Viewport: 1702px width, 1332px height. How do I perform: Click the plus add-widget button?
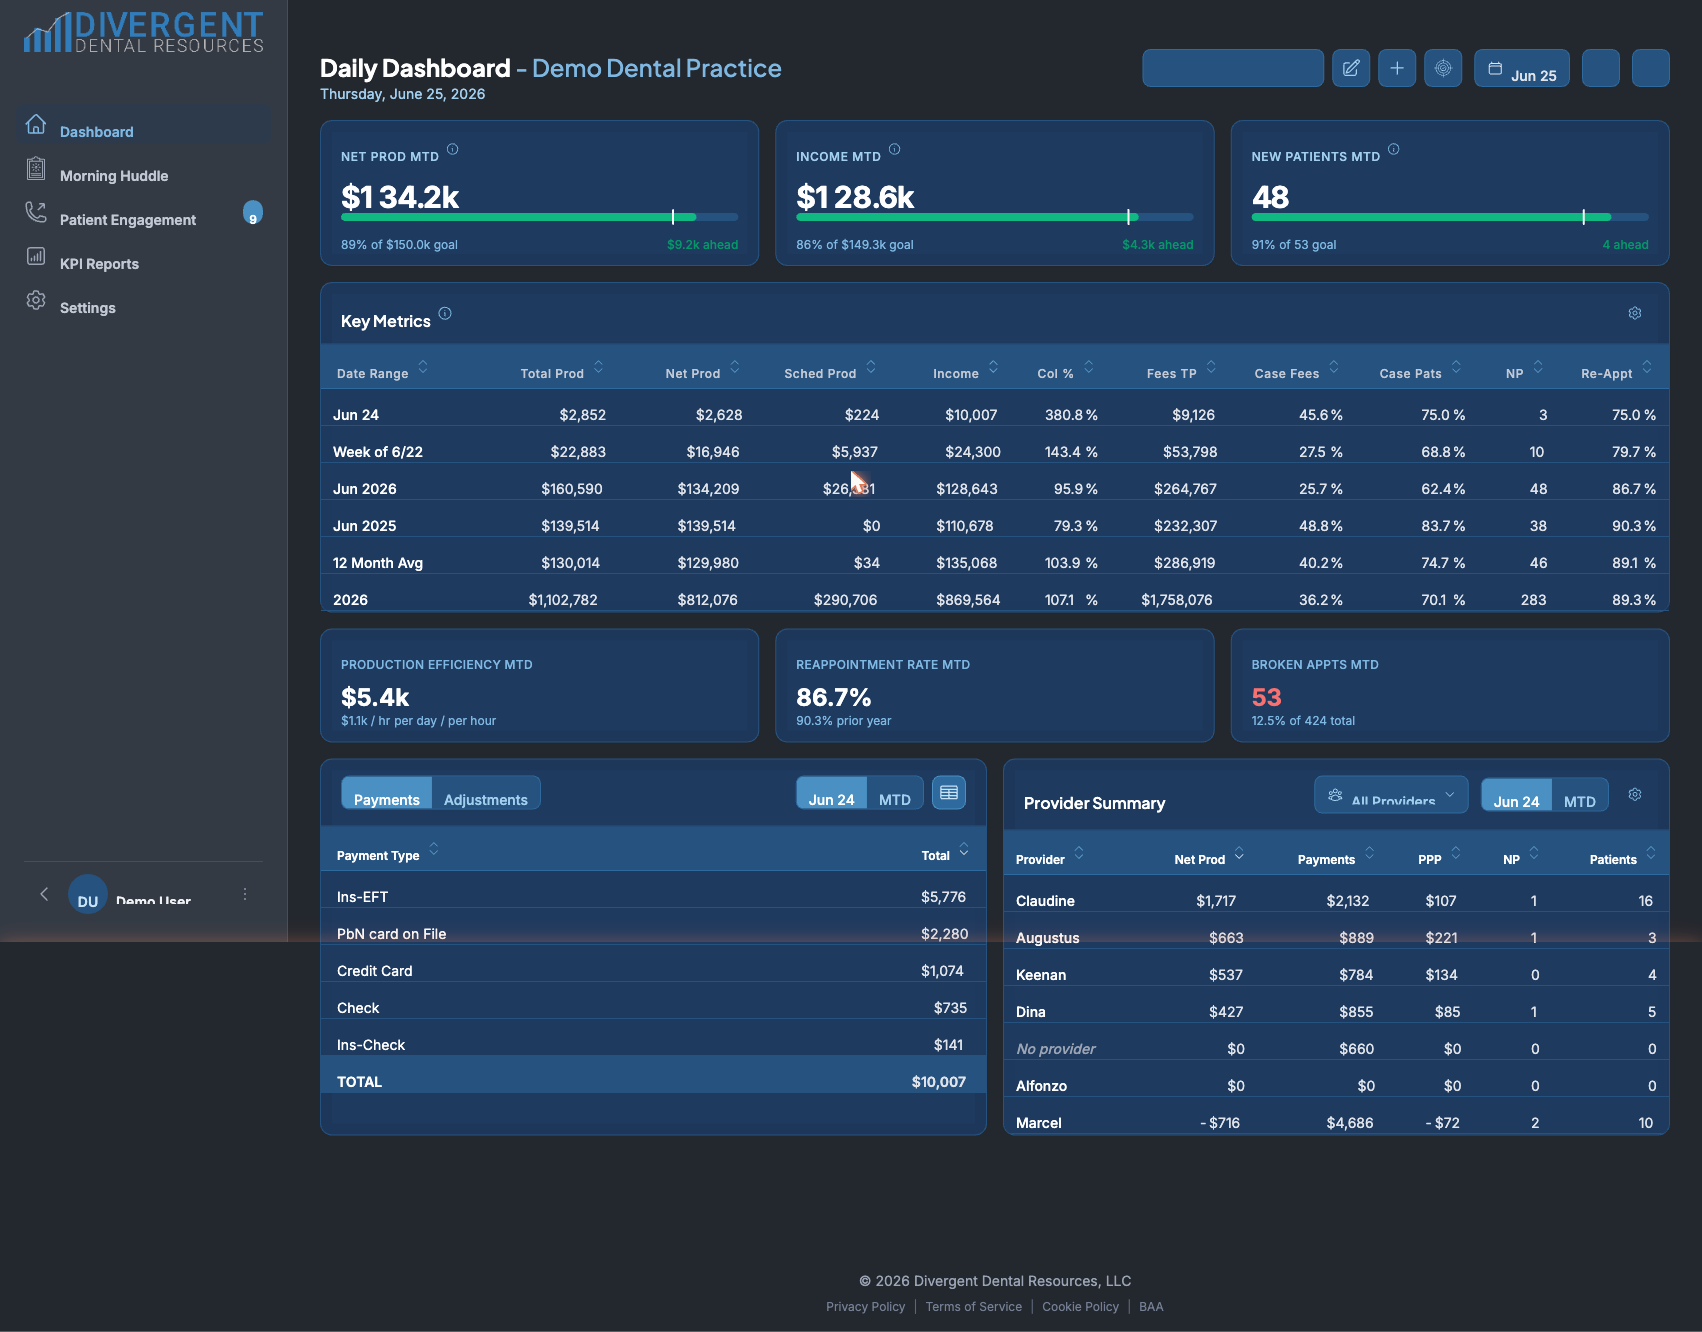coord(1397,68)
